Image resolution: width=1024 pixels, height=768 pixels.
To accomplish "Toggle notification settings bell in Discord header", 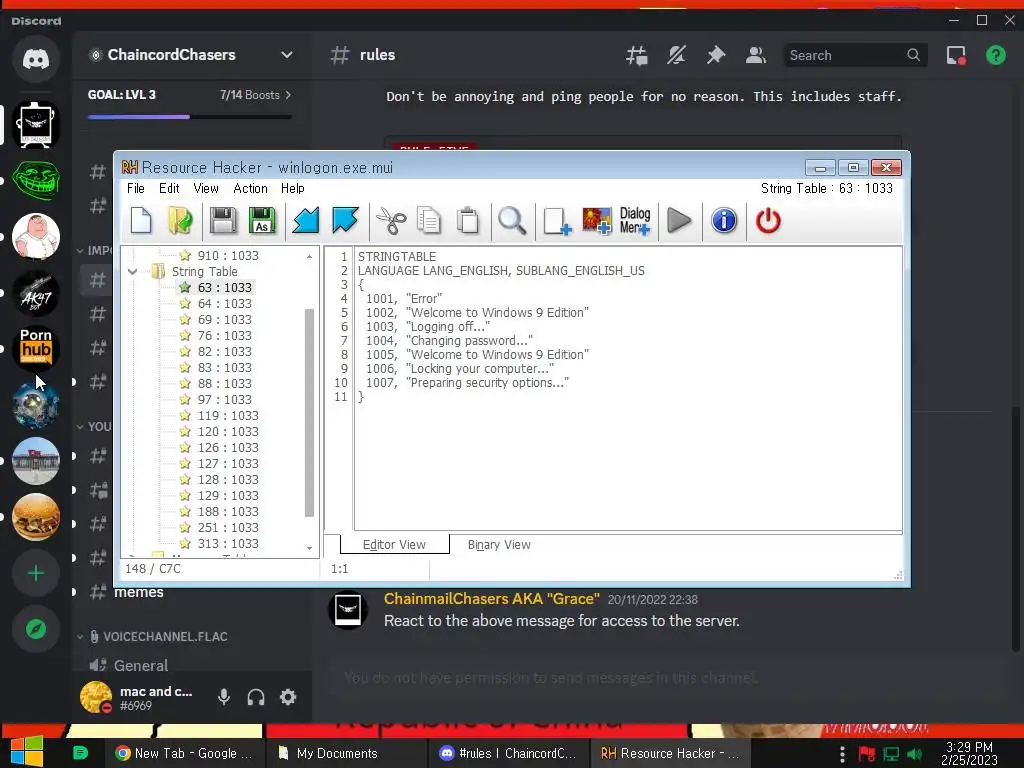I will click(x=676, y=56).
